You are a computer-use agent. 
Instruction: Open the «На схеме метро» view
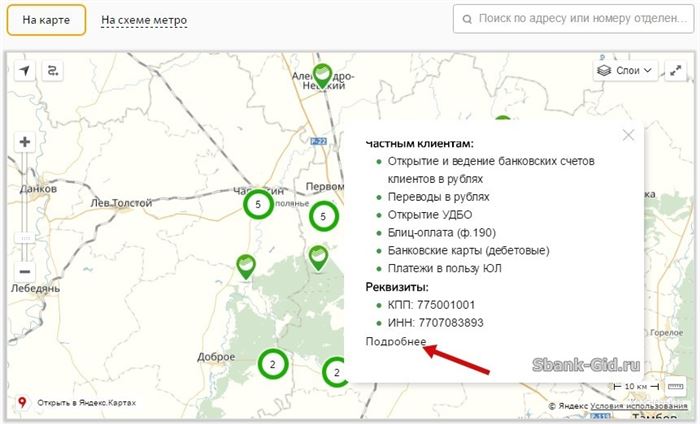pos(144,20)
